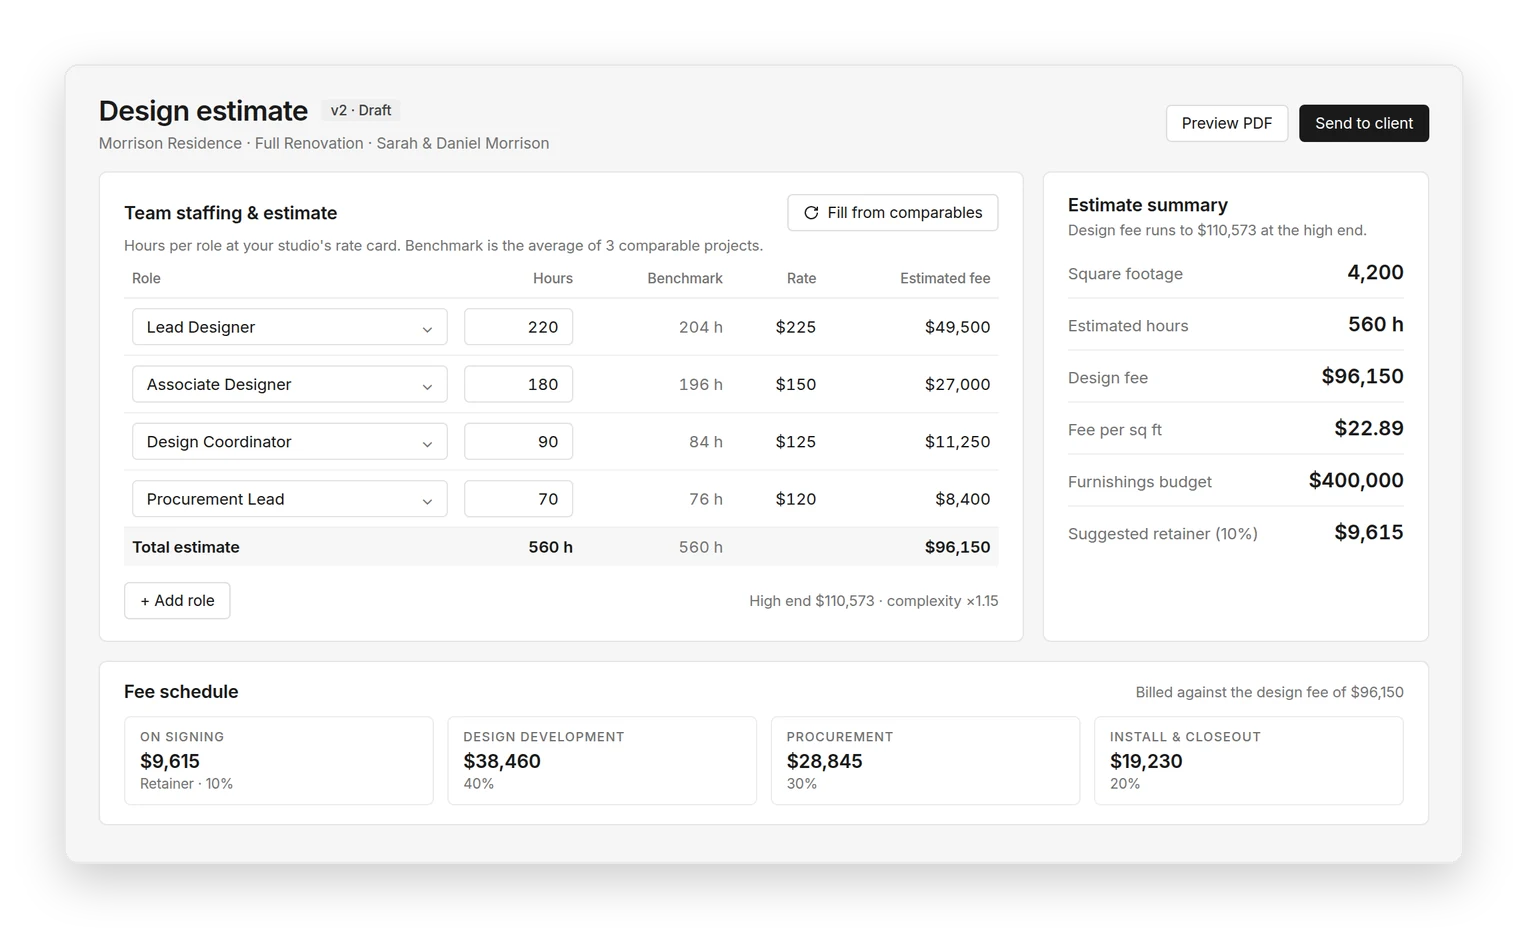Click the Lead Designer rate $225
Image resolution: width=1528 pixels, height=928 pixels.
(796, 327)
